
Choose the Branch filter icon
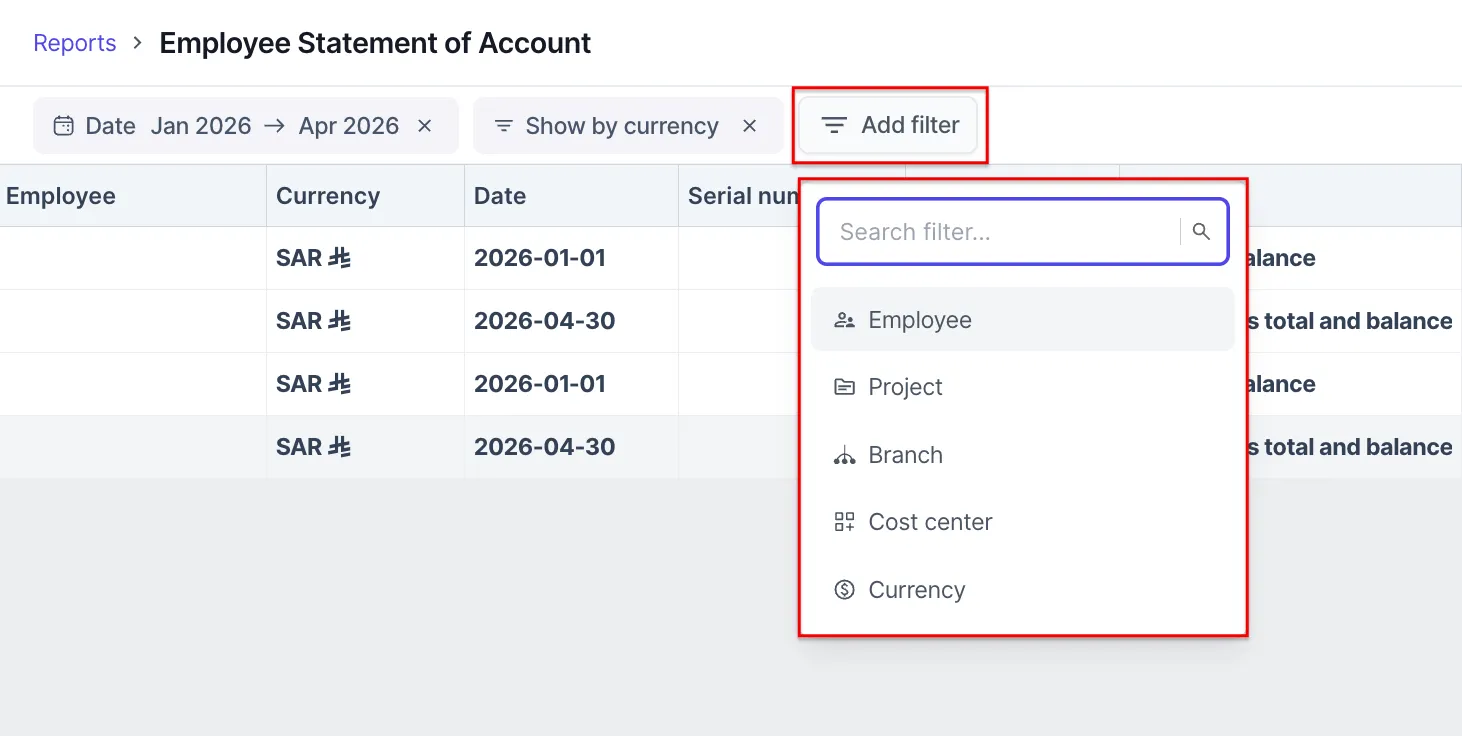843,454
